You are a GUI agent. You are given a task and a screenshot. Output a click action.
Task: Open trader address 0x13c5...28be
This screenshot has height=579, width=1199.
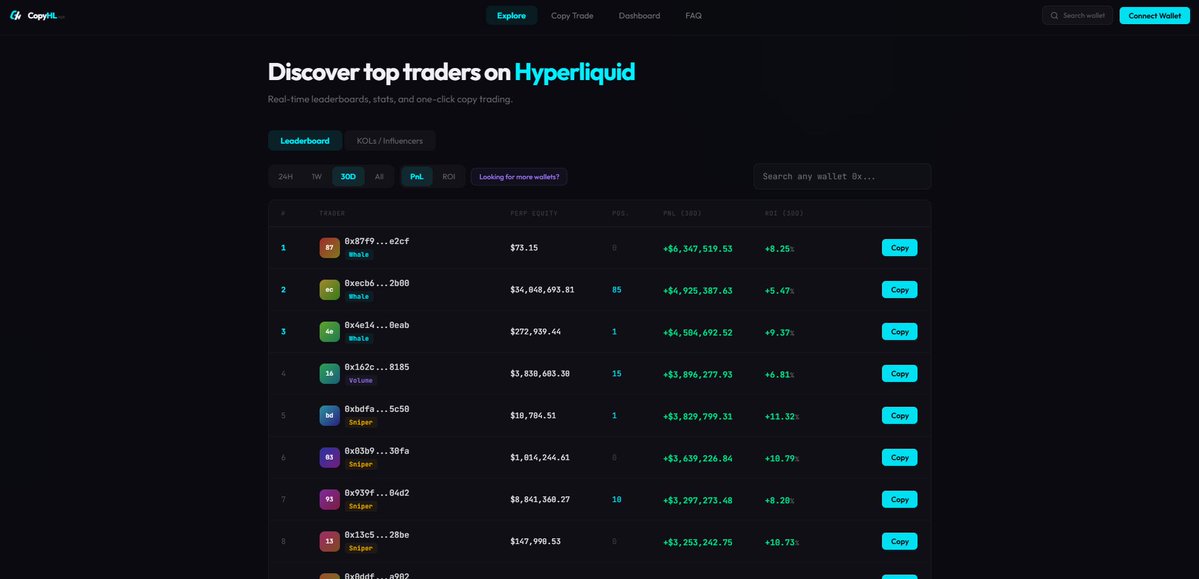coord(377,535)
